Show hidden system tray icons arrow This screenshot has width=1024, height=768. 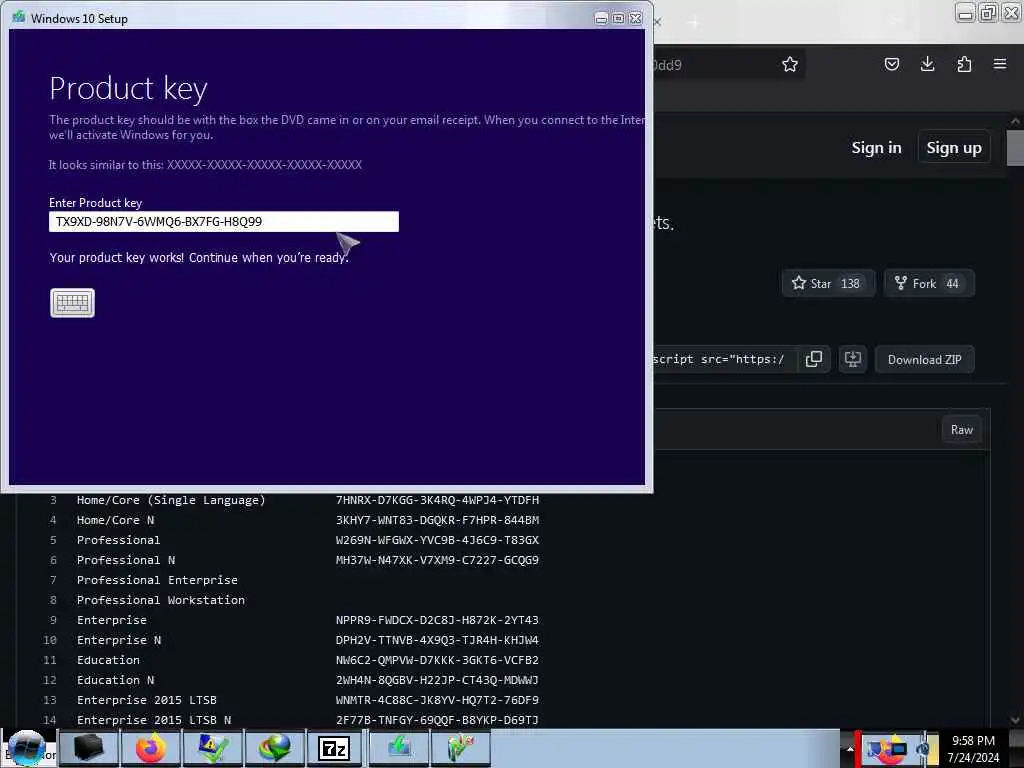[850, 750]
